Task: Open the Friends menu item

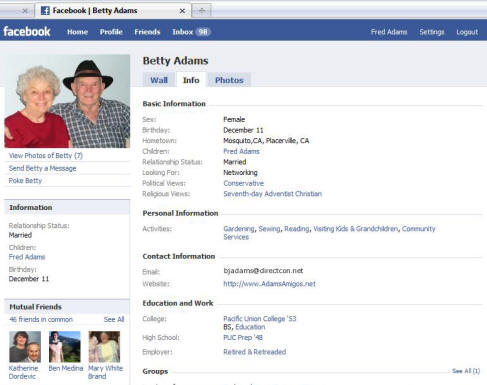Action: (x=147, y=32)
